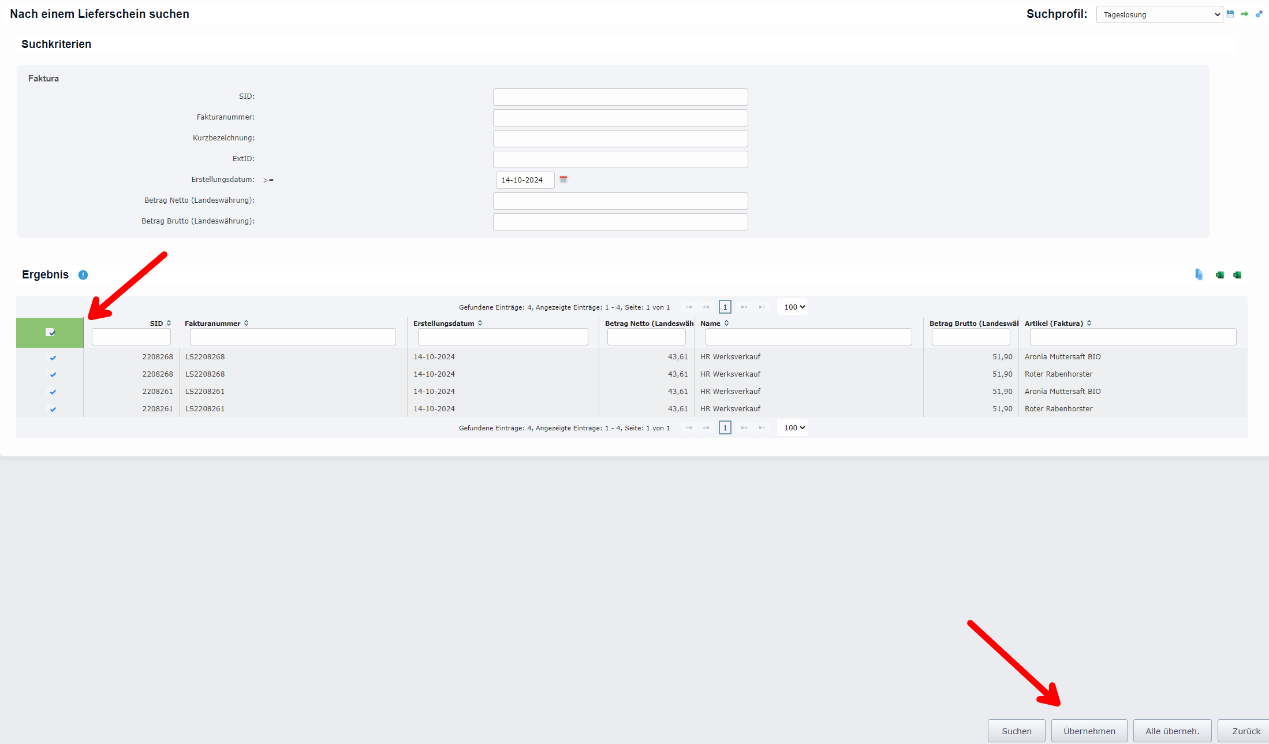
Task: Click the blue gears icon beside Suchprofil
Action: tap(1259, 14)
